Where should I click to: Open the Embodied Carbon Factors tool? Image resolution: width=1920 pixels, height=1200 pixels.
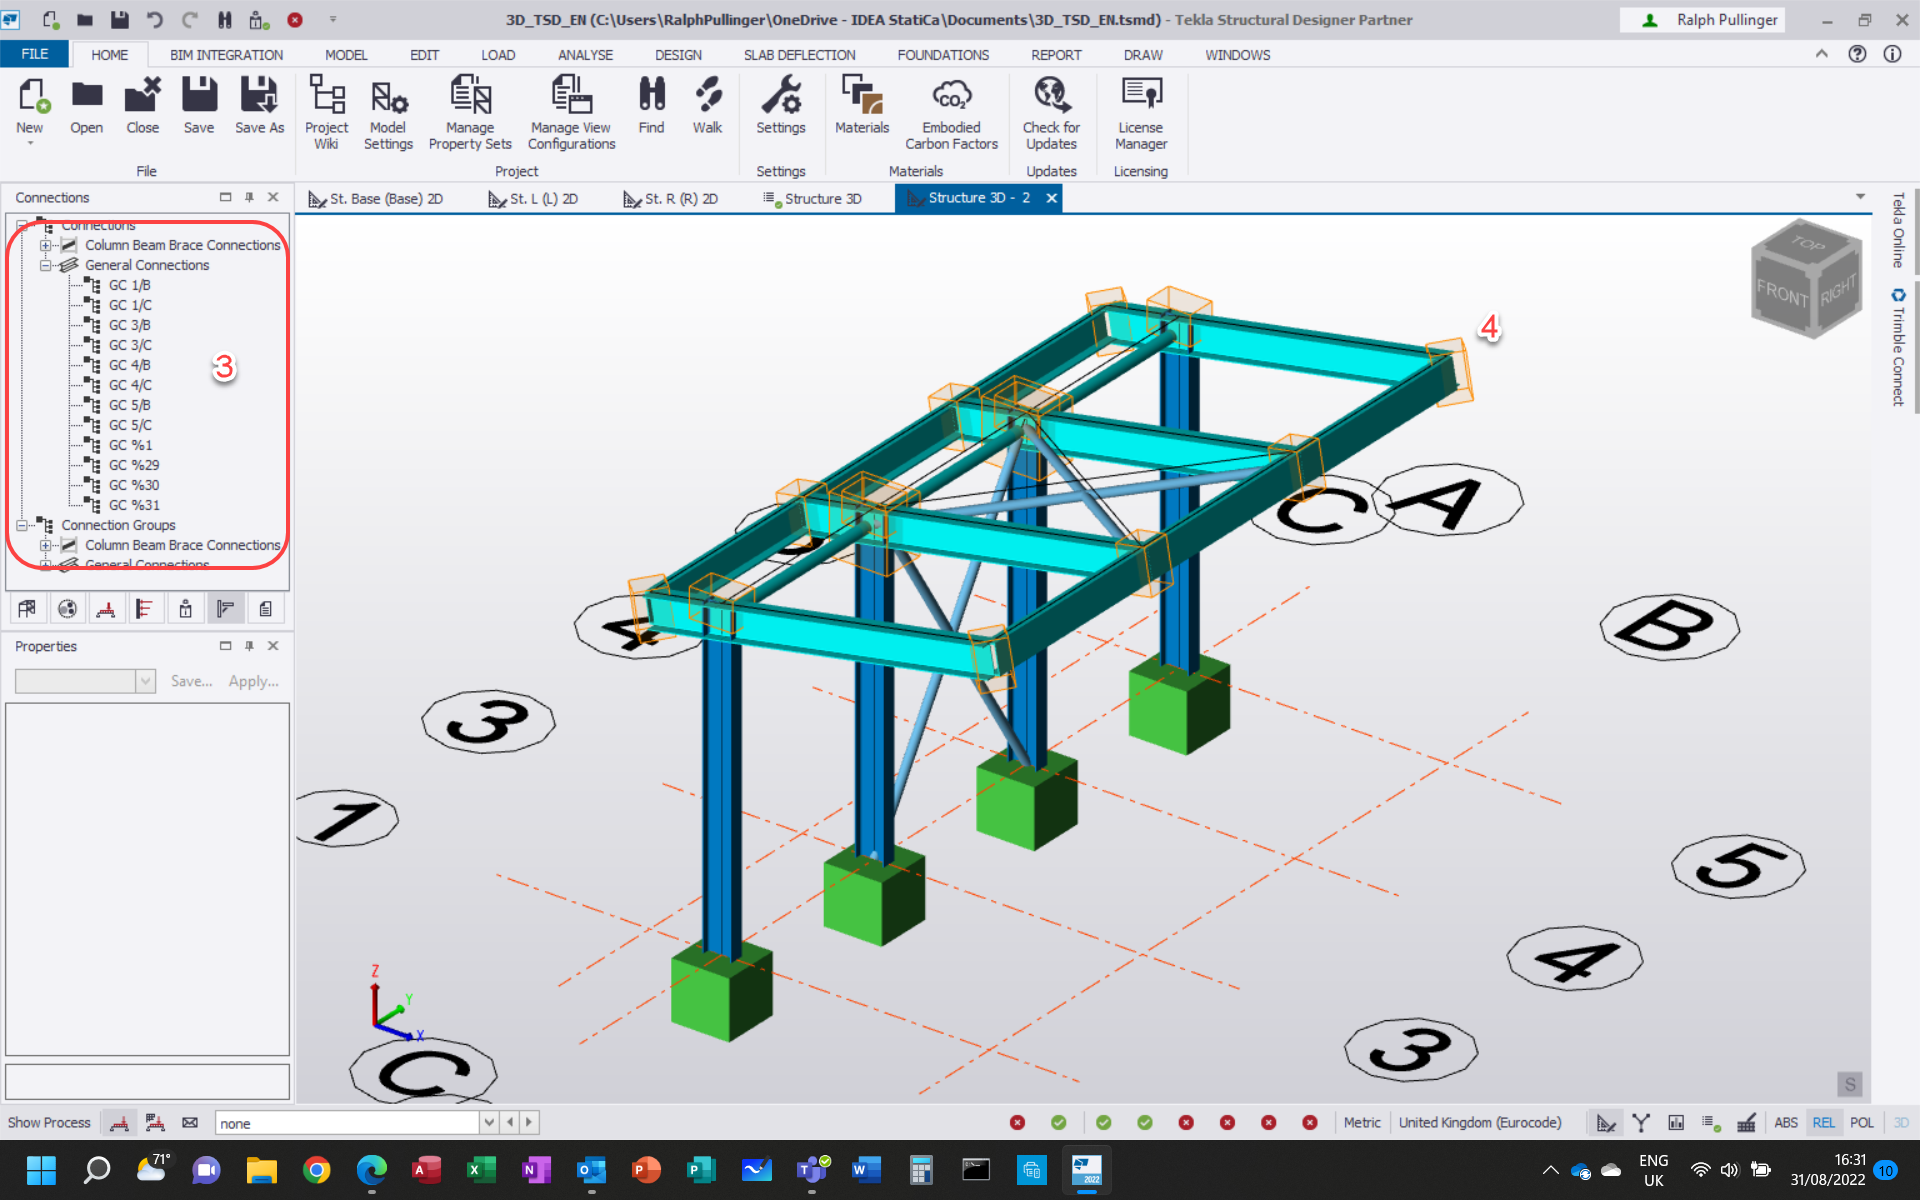click(951, 110)
